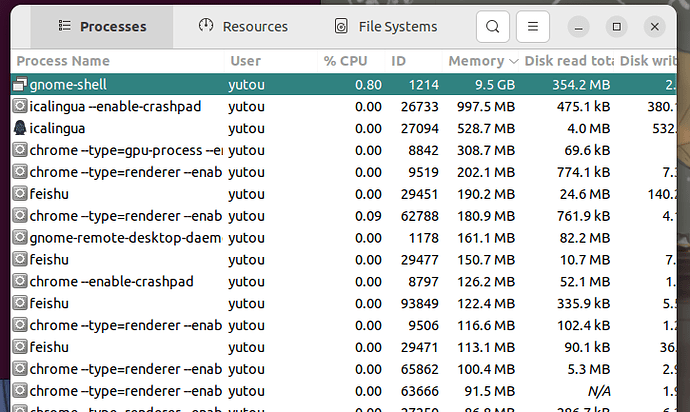Open the hamburger main menu
This screenshot has height=412, width=690.
coord(533,27)
